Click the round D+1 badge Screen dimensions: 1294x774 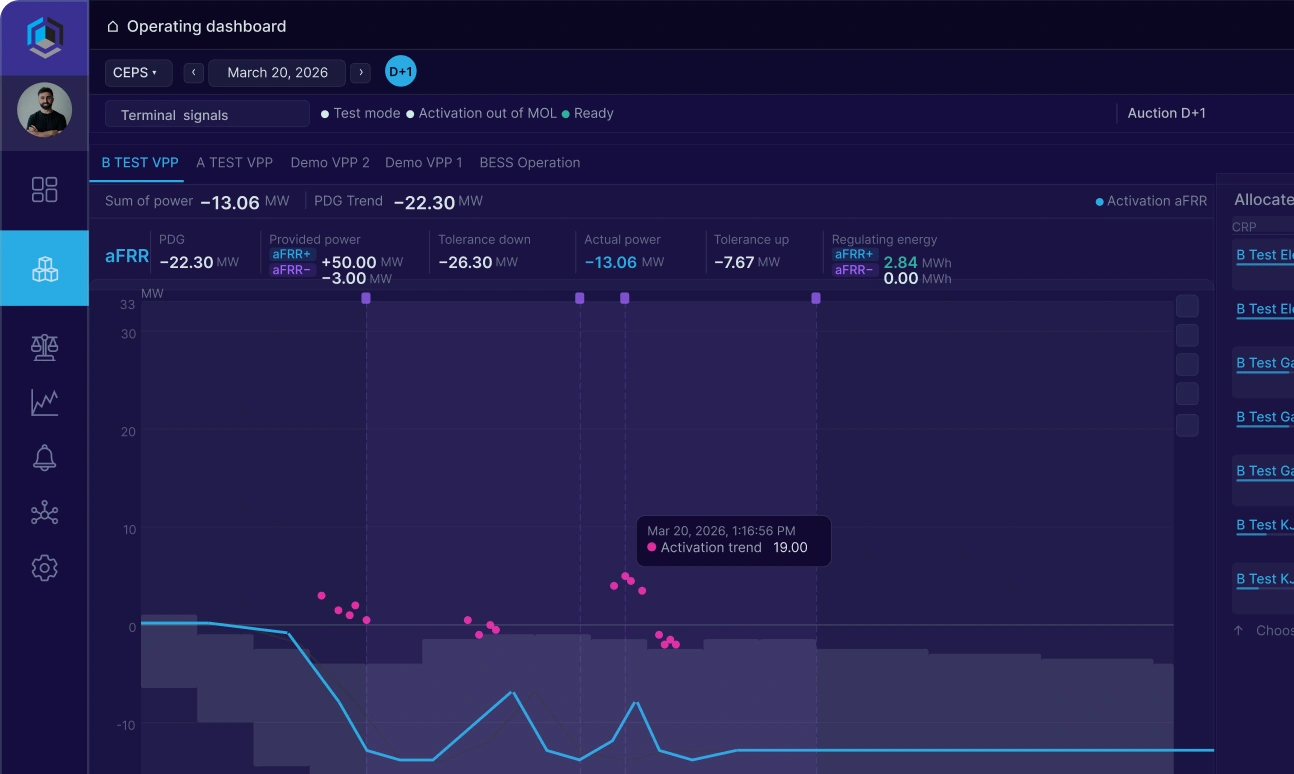401,71
